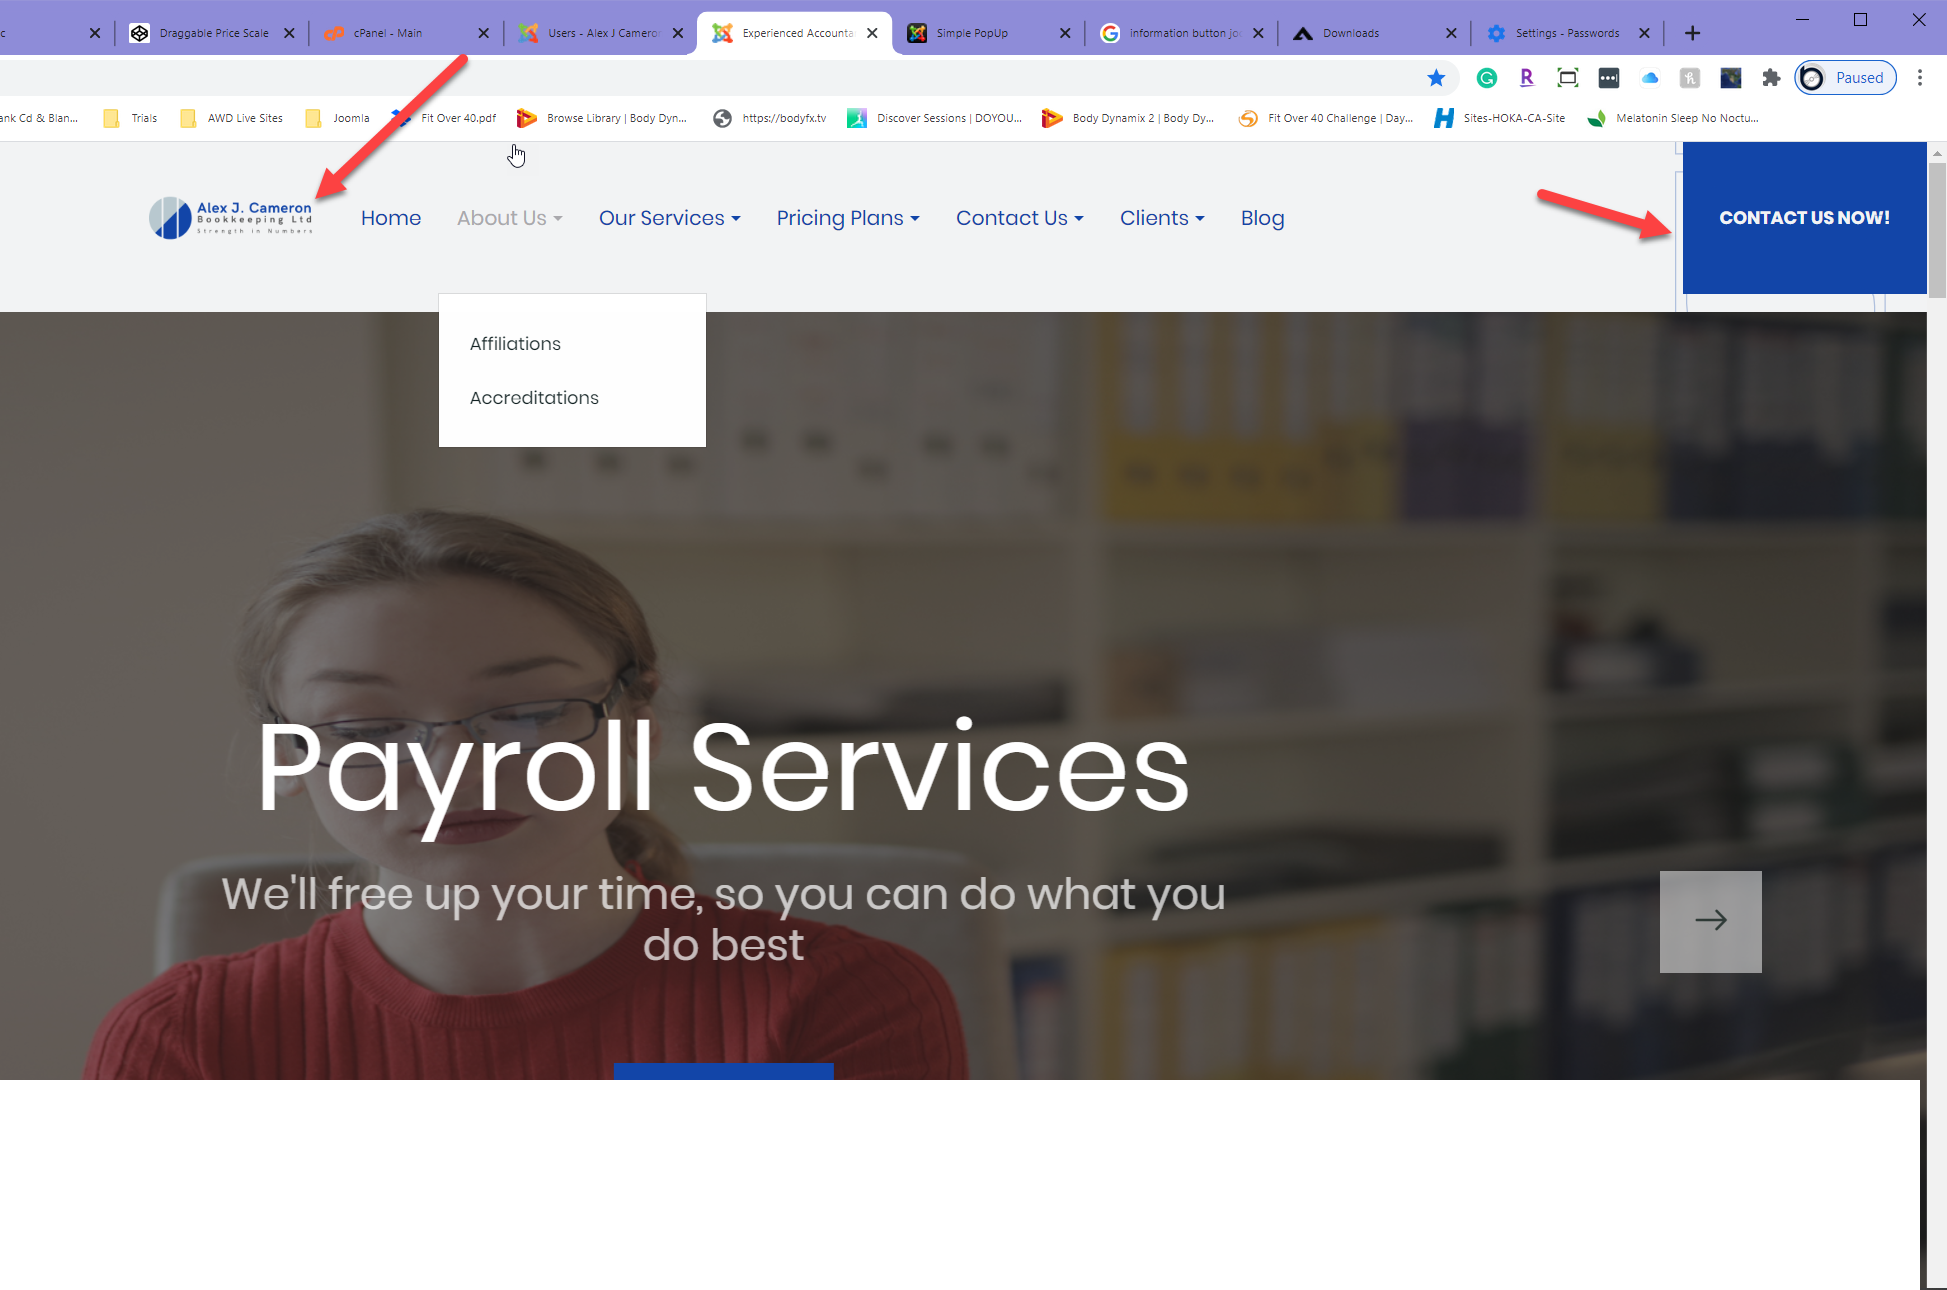The image size is (1947, 1290).
Task: Go to the Blog page link
Action: 1262,218
